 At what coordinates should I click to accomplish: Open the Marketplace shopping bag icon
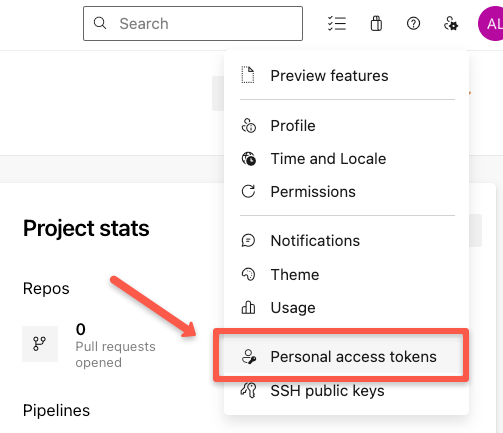click(x=376, y=24)
